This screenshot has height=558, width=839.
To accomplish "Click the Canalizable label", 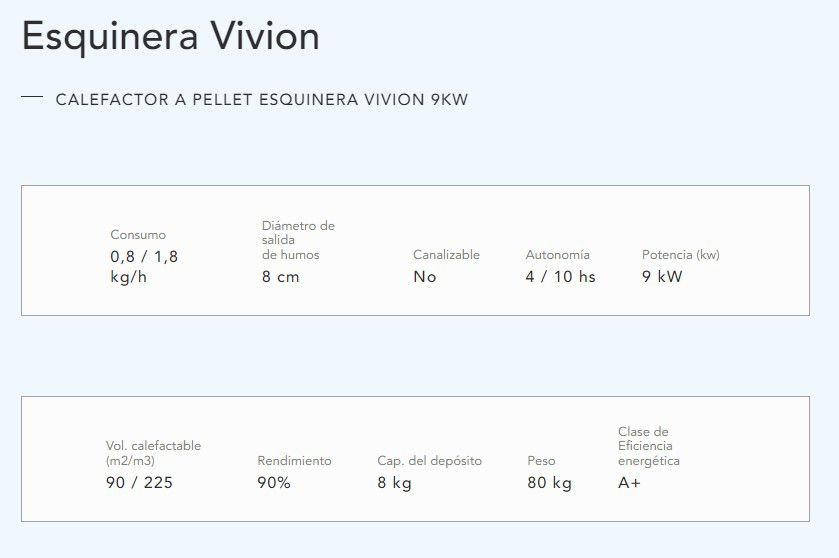I will tap(446, 255).
